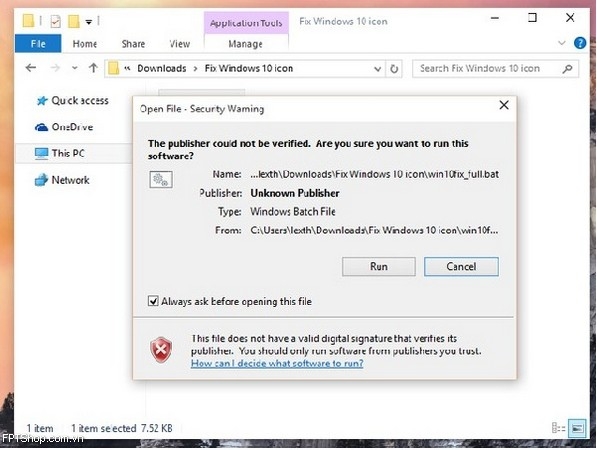597x450 pixels.
Task: Click the Unknown Publisher text
Action: pyautogui.click(x=295, y=193)
